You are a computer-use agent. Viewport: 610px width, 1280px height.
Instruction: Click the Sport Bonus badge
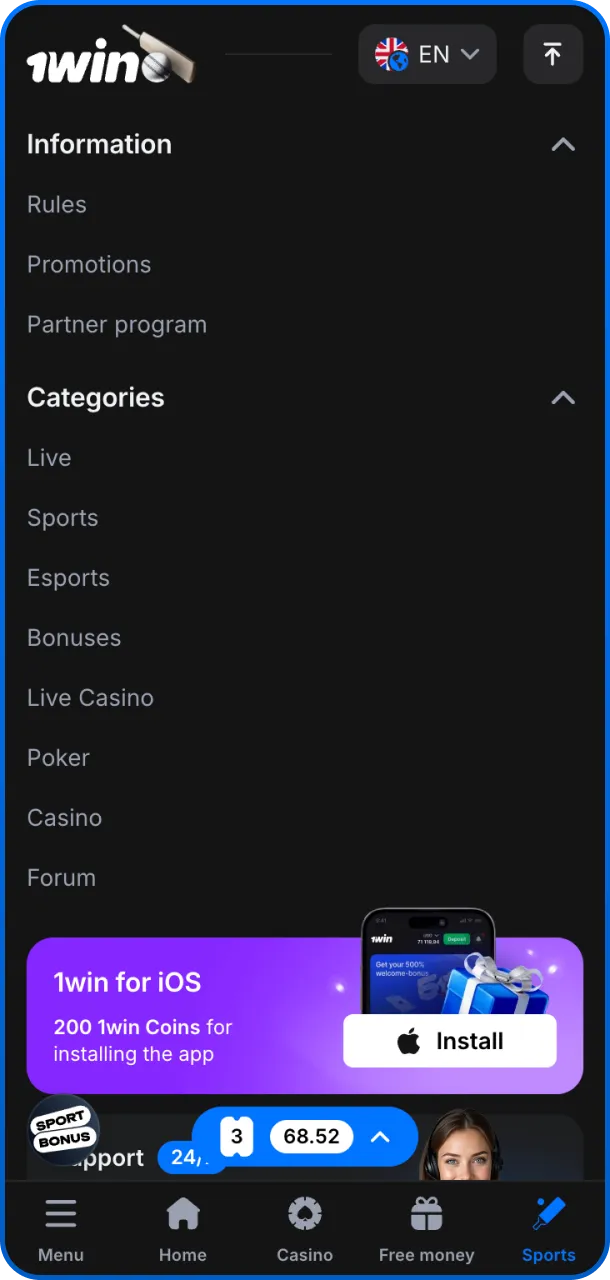63,1131
